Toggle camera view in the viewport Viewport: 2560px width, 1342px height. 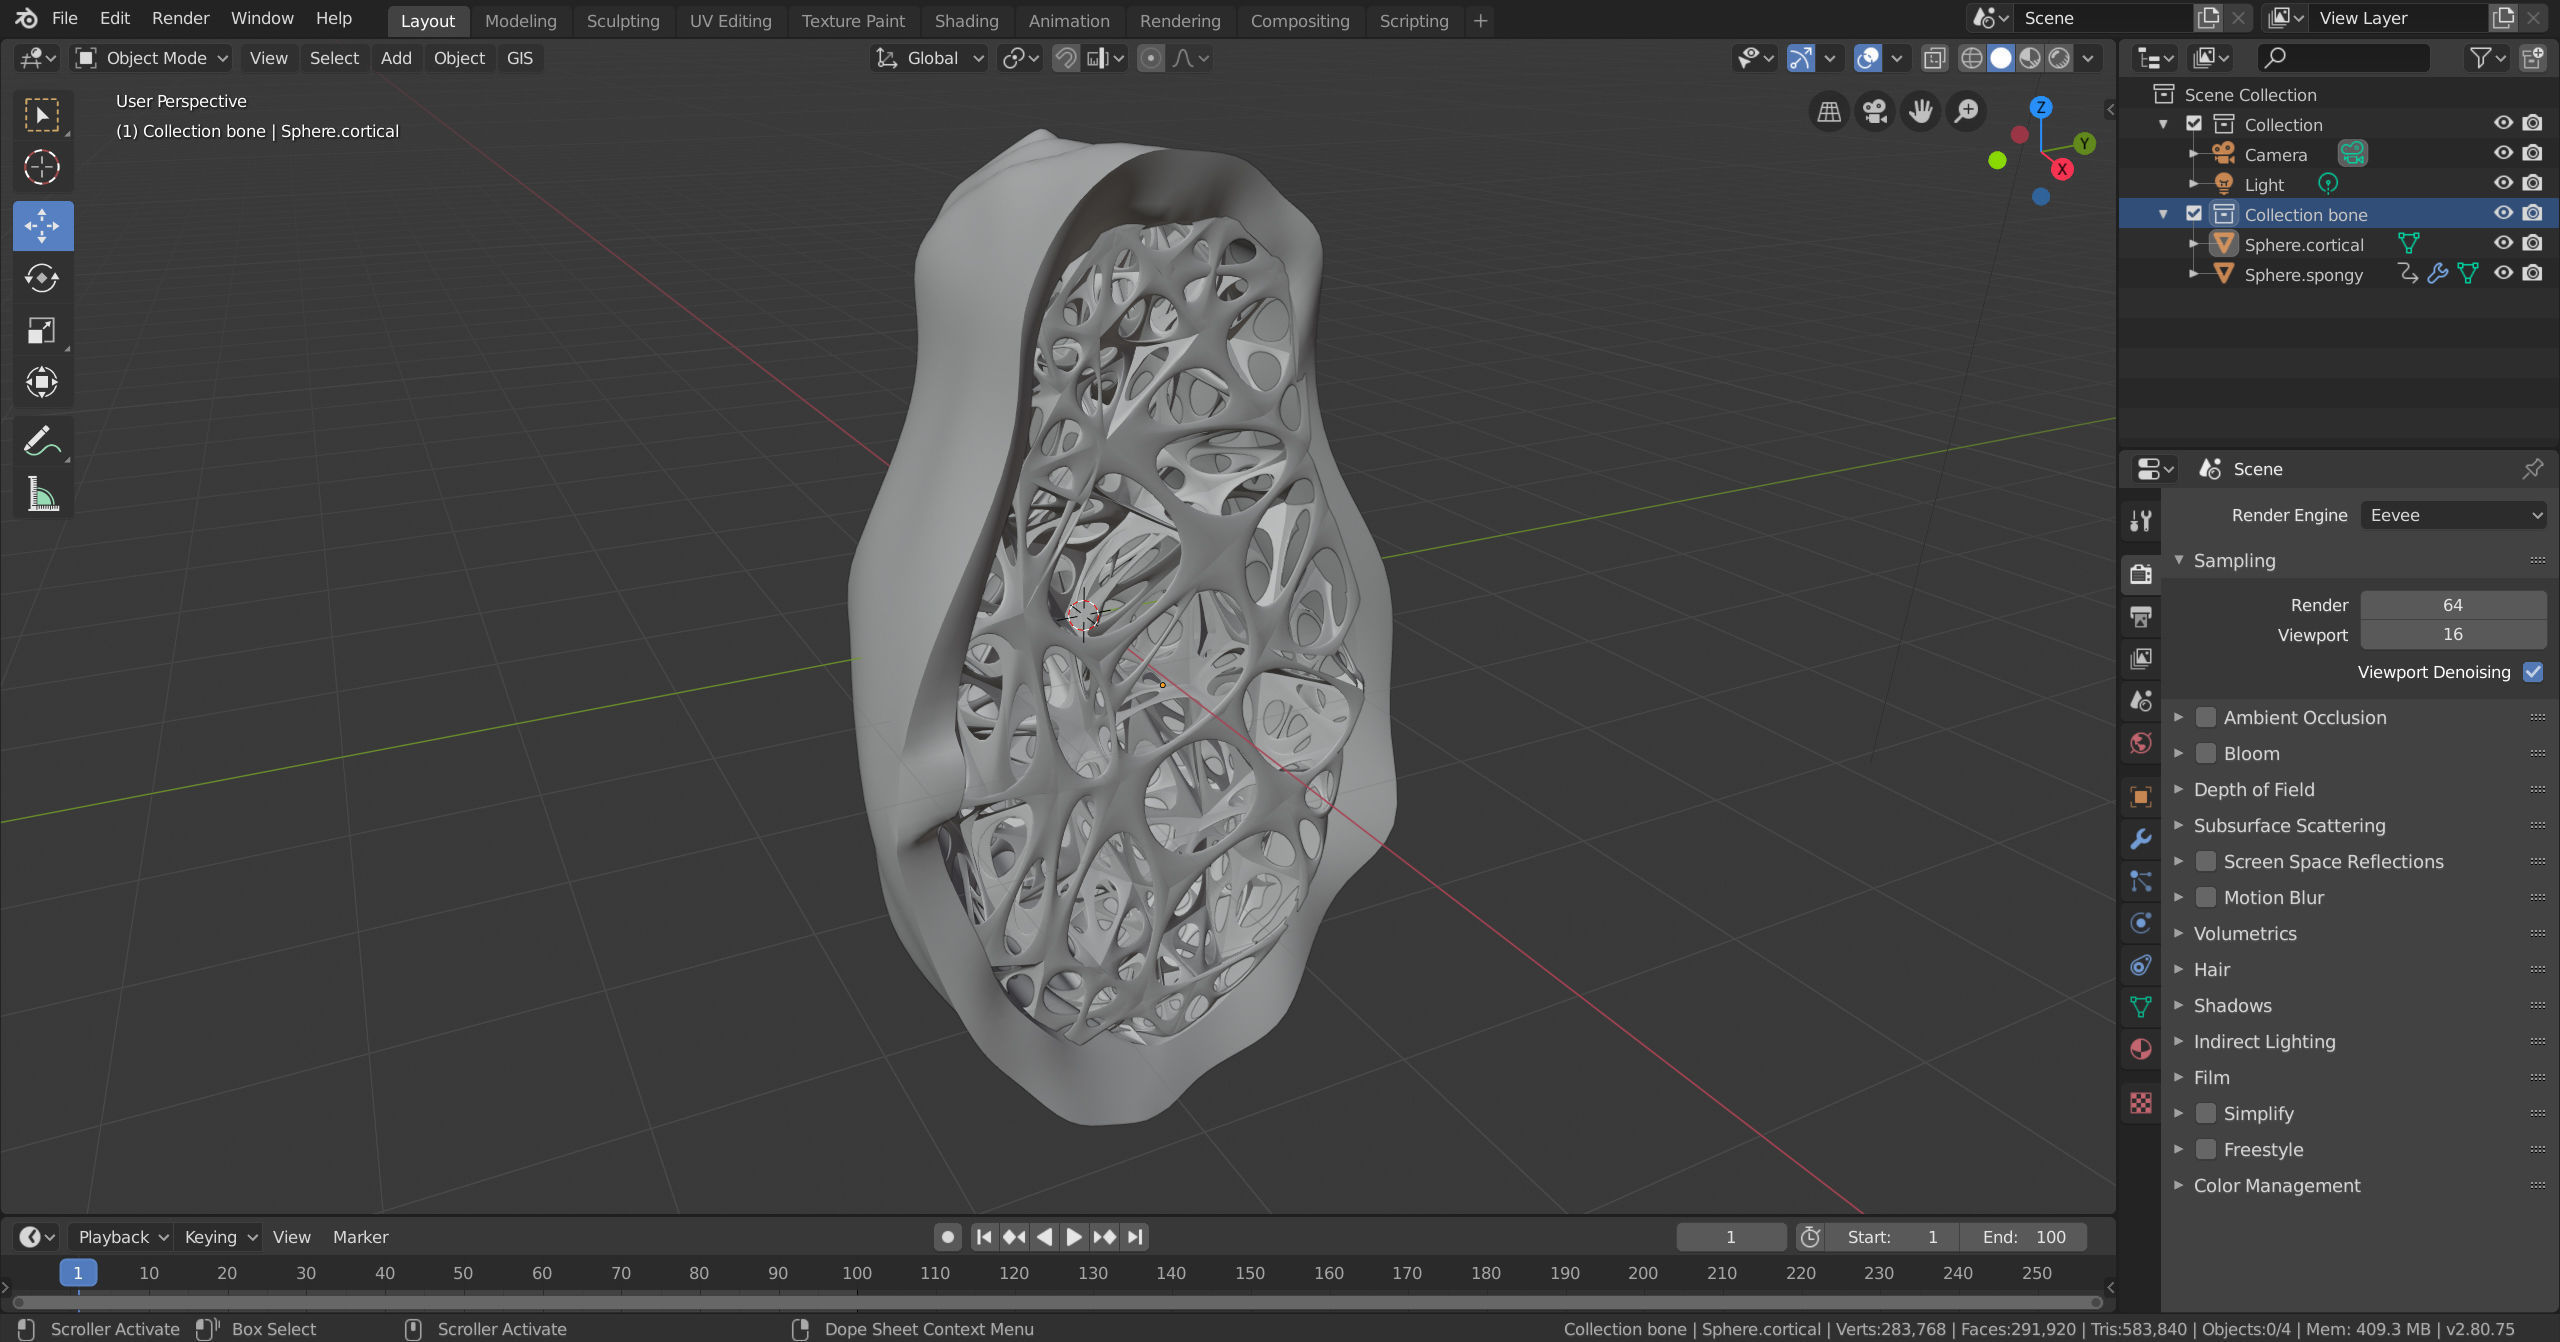click(x=1875, y=111)
